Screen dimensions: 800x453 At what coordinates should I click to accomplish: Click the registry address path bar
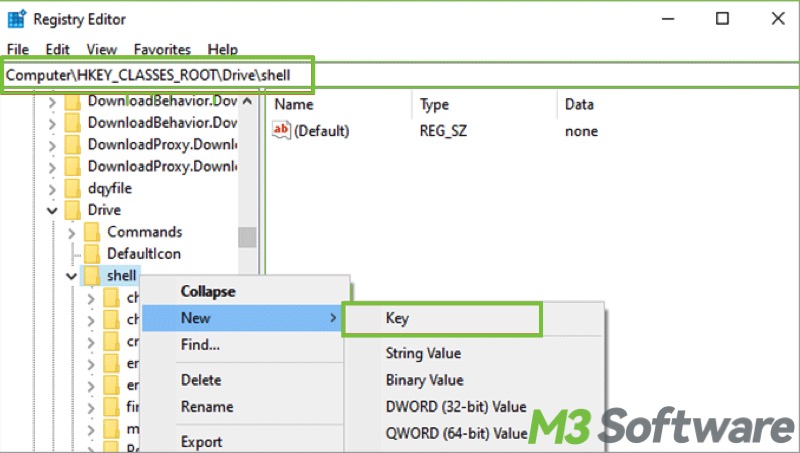click(158, 75)
